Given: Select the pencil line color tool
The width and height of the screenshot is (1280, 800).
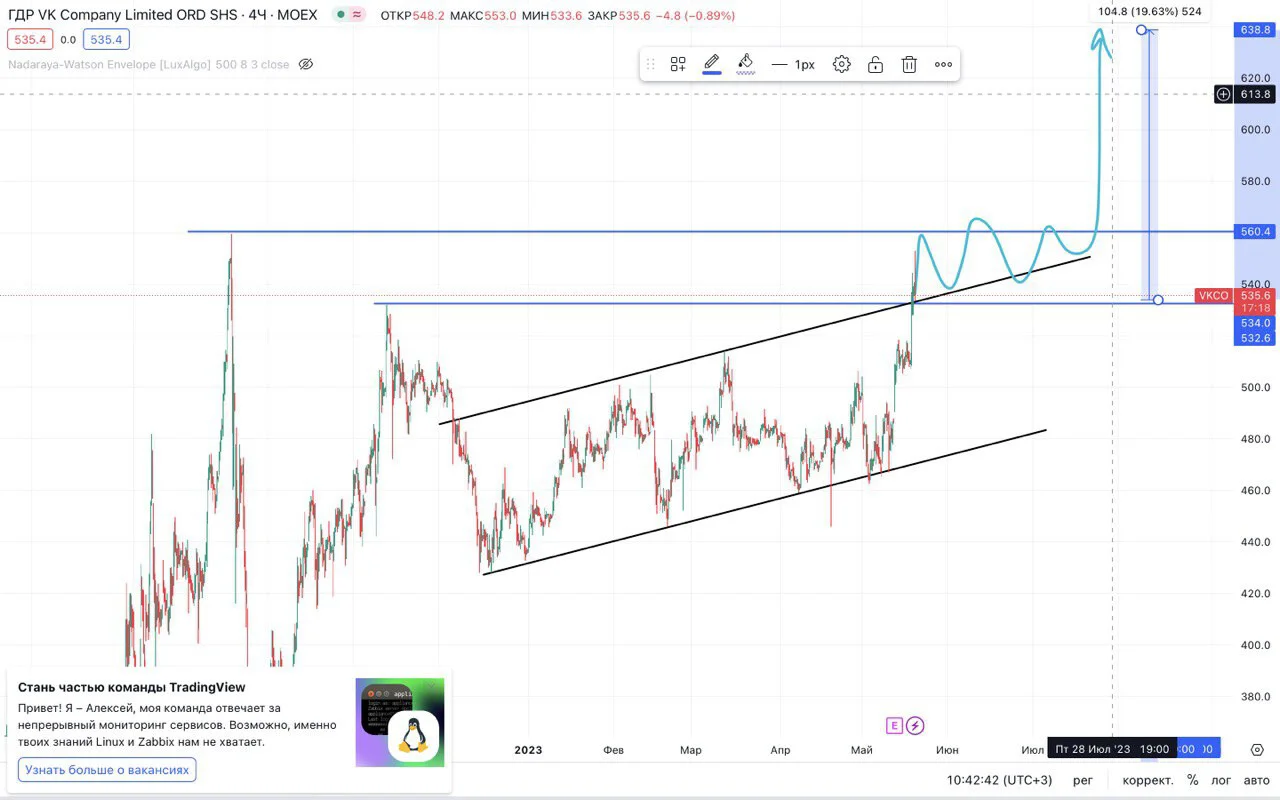Looking at the screenshot, I should [x=712, y=64].
